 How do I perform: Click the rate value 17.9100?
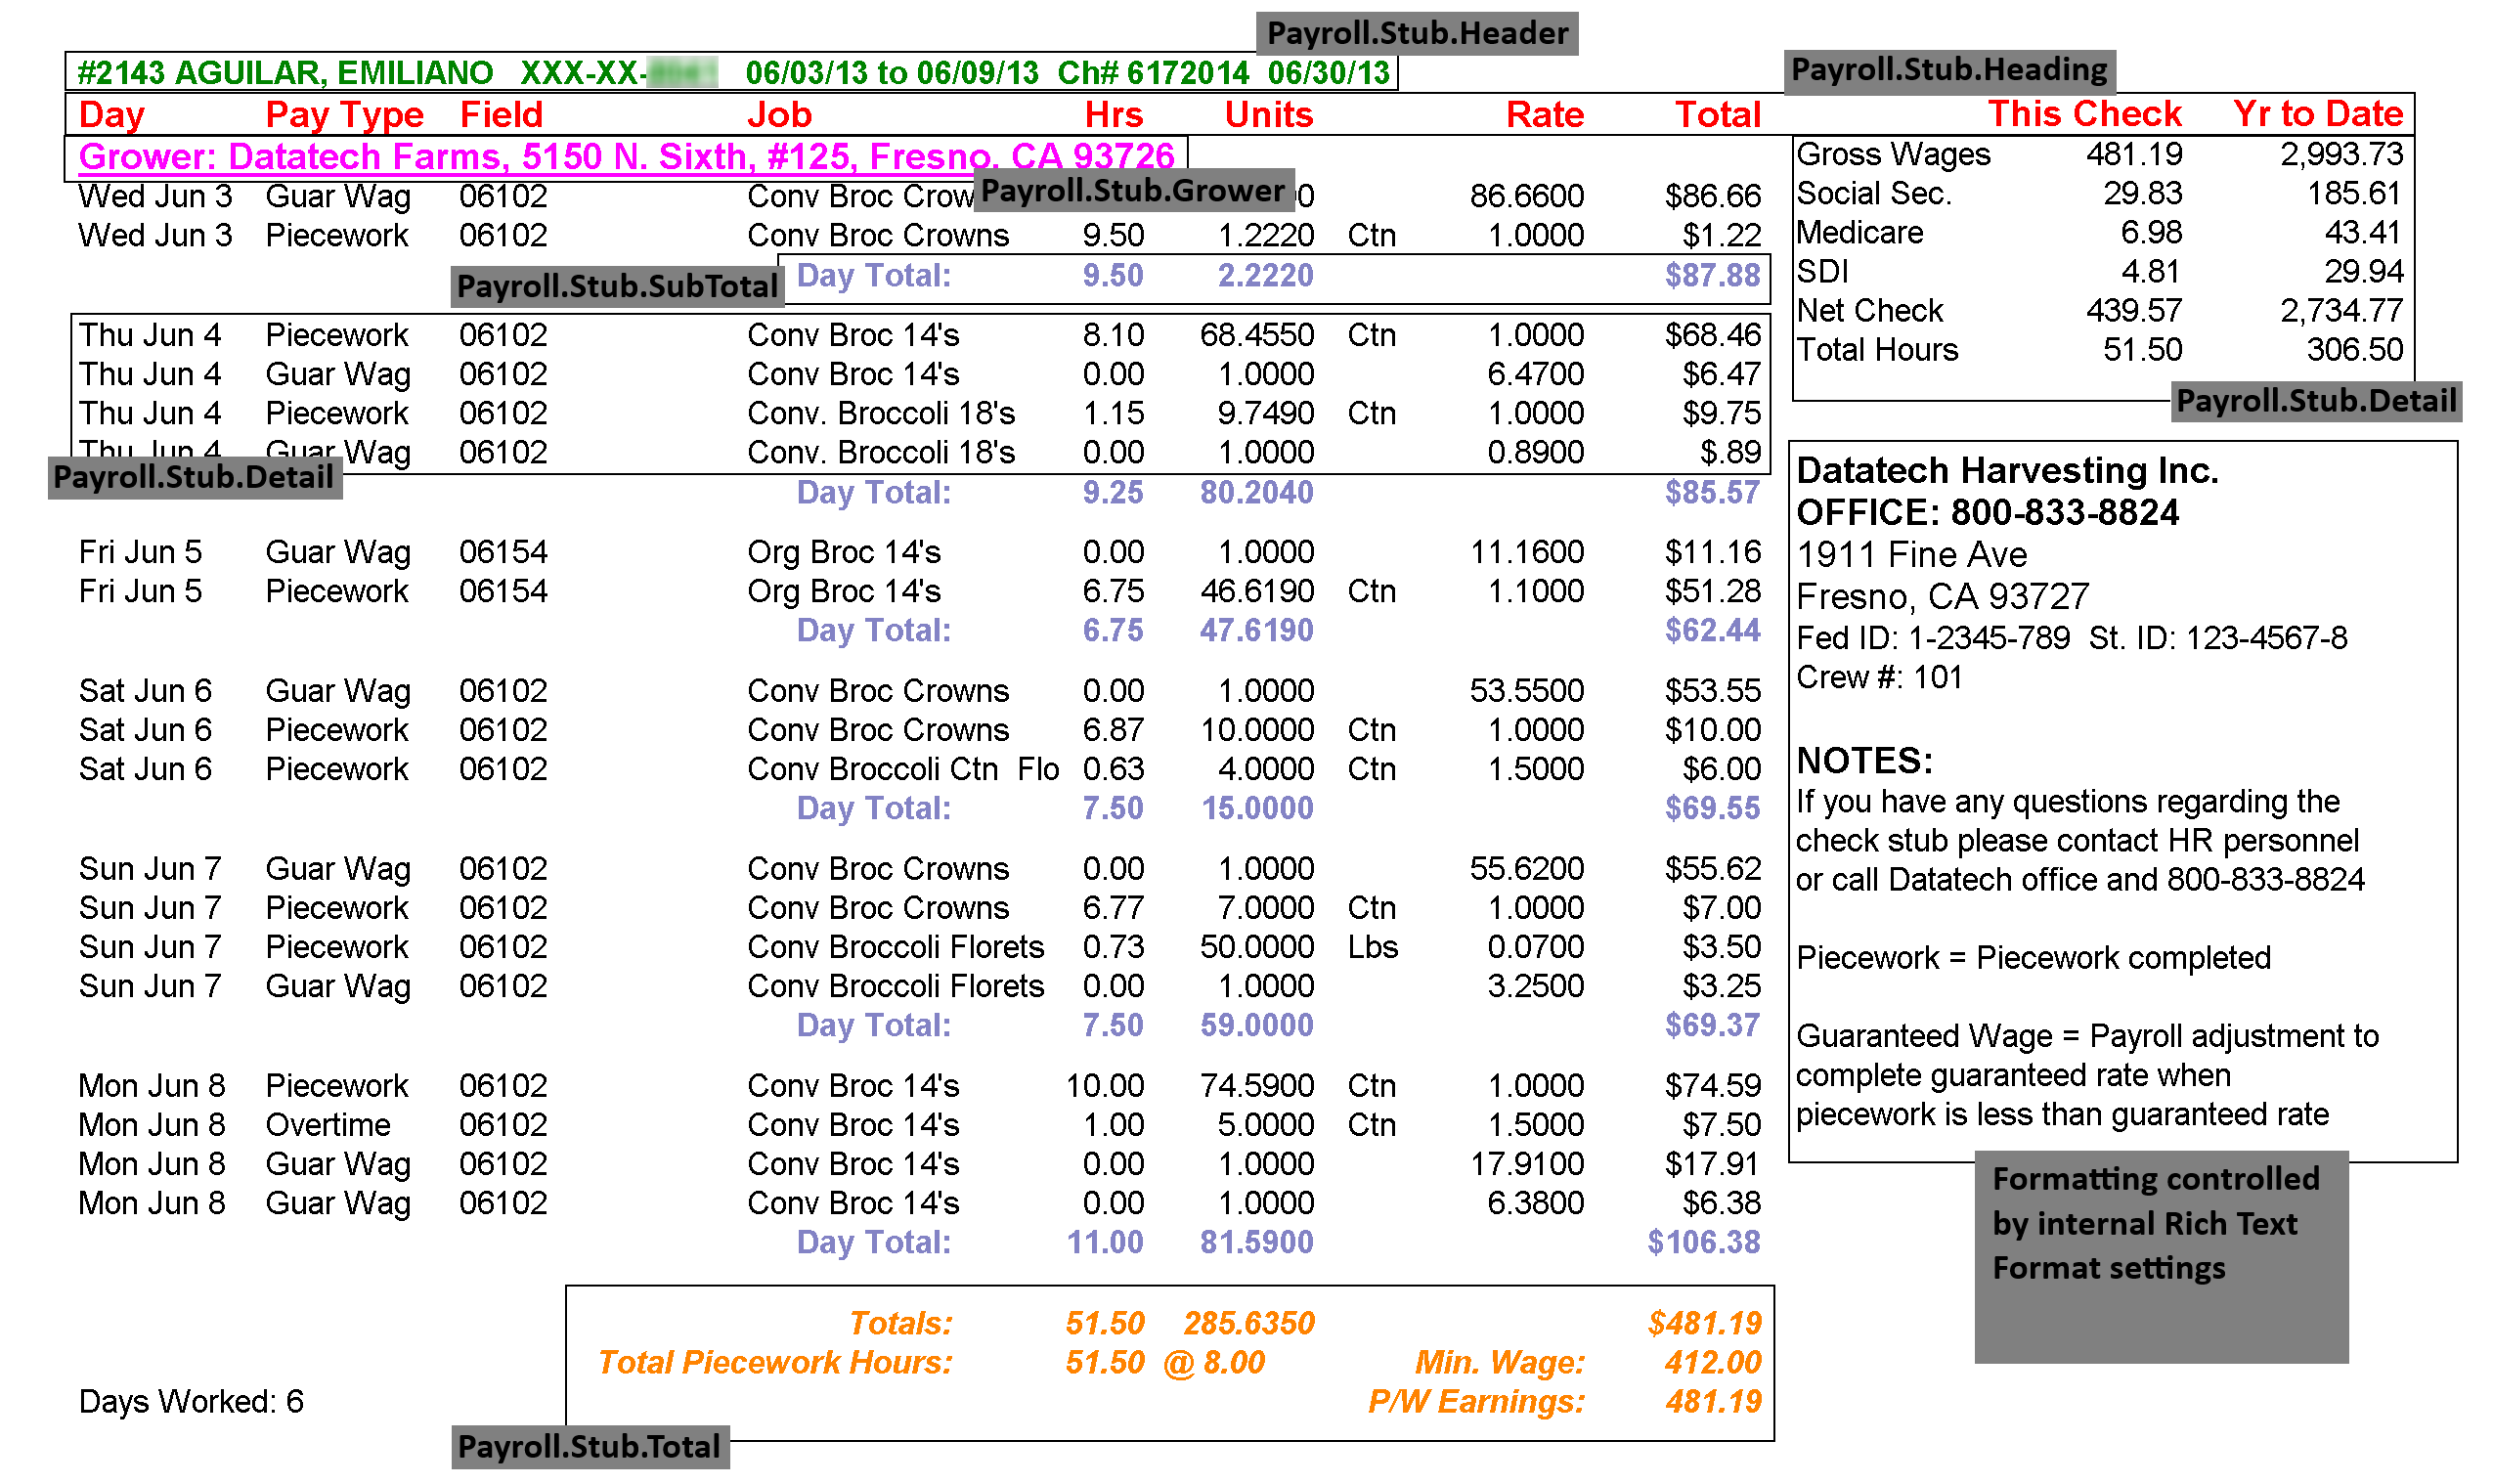1526,1164
